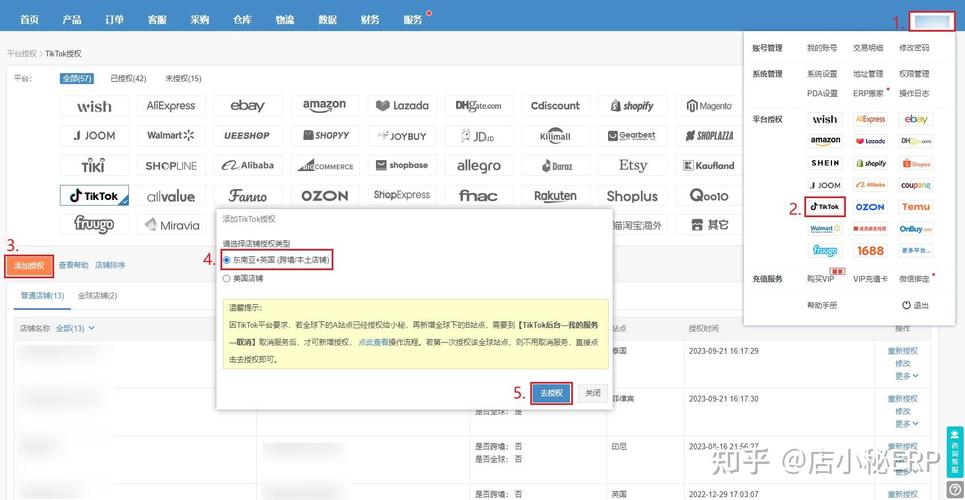Follow the 点此查看 link in the tip

point(373,341)
